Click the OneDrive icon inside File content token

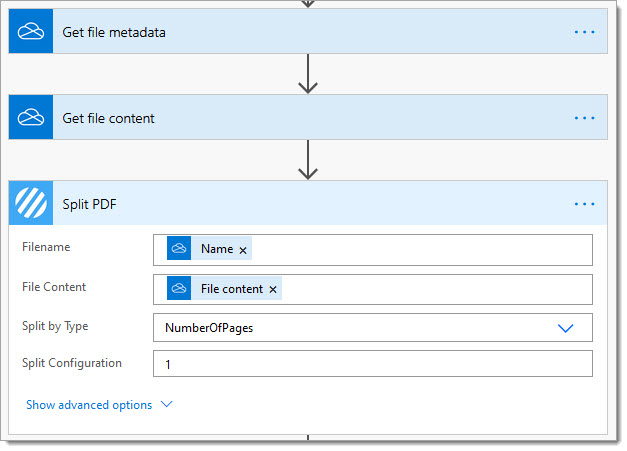coord(179,288)
